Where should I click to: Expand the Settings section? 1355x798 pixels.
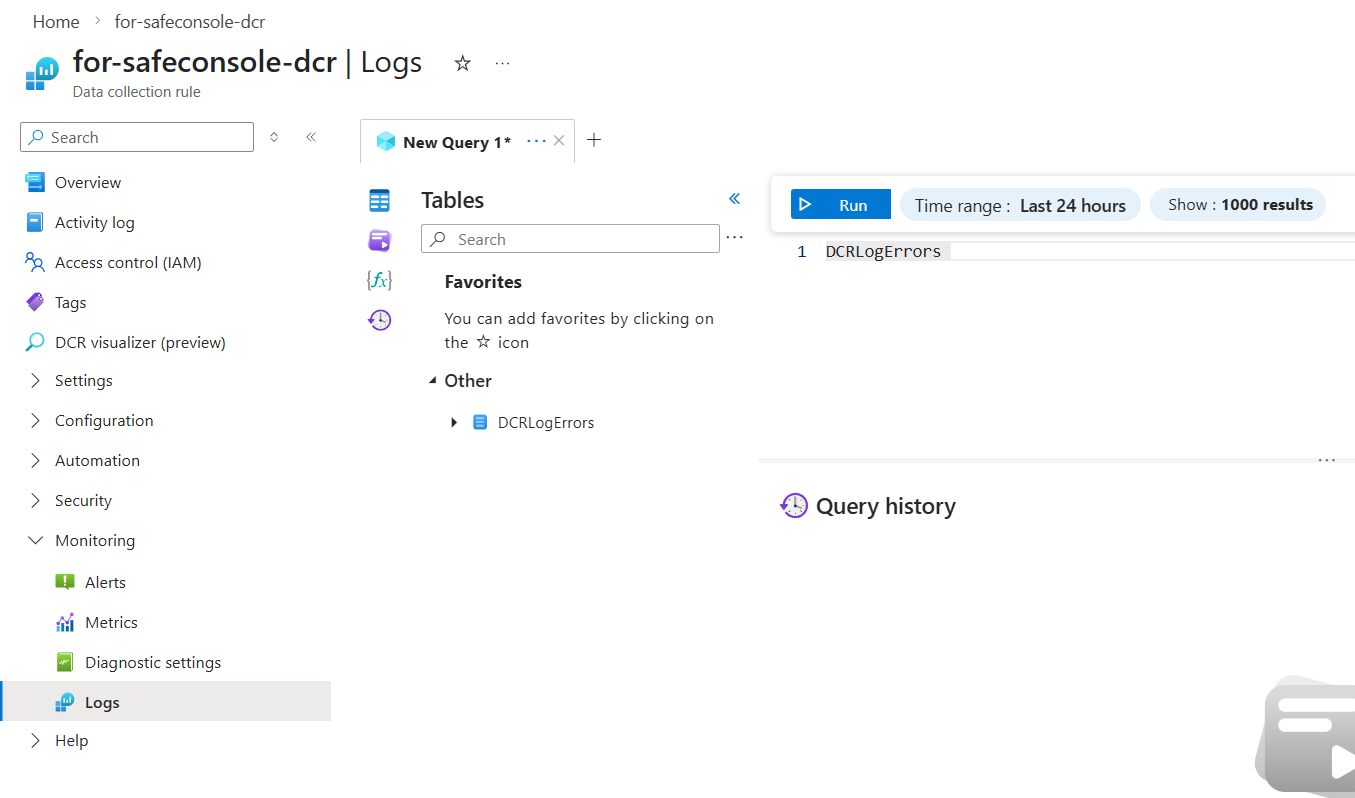click(36, 380)
